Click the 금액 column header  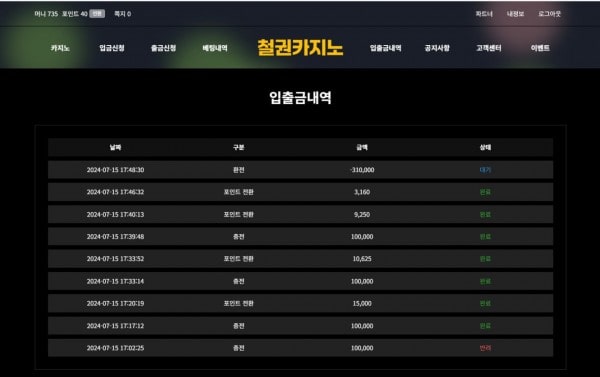tap(362, 147)
